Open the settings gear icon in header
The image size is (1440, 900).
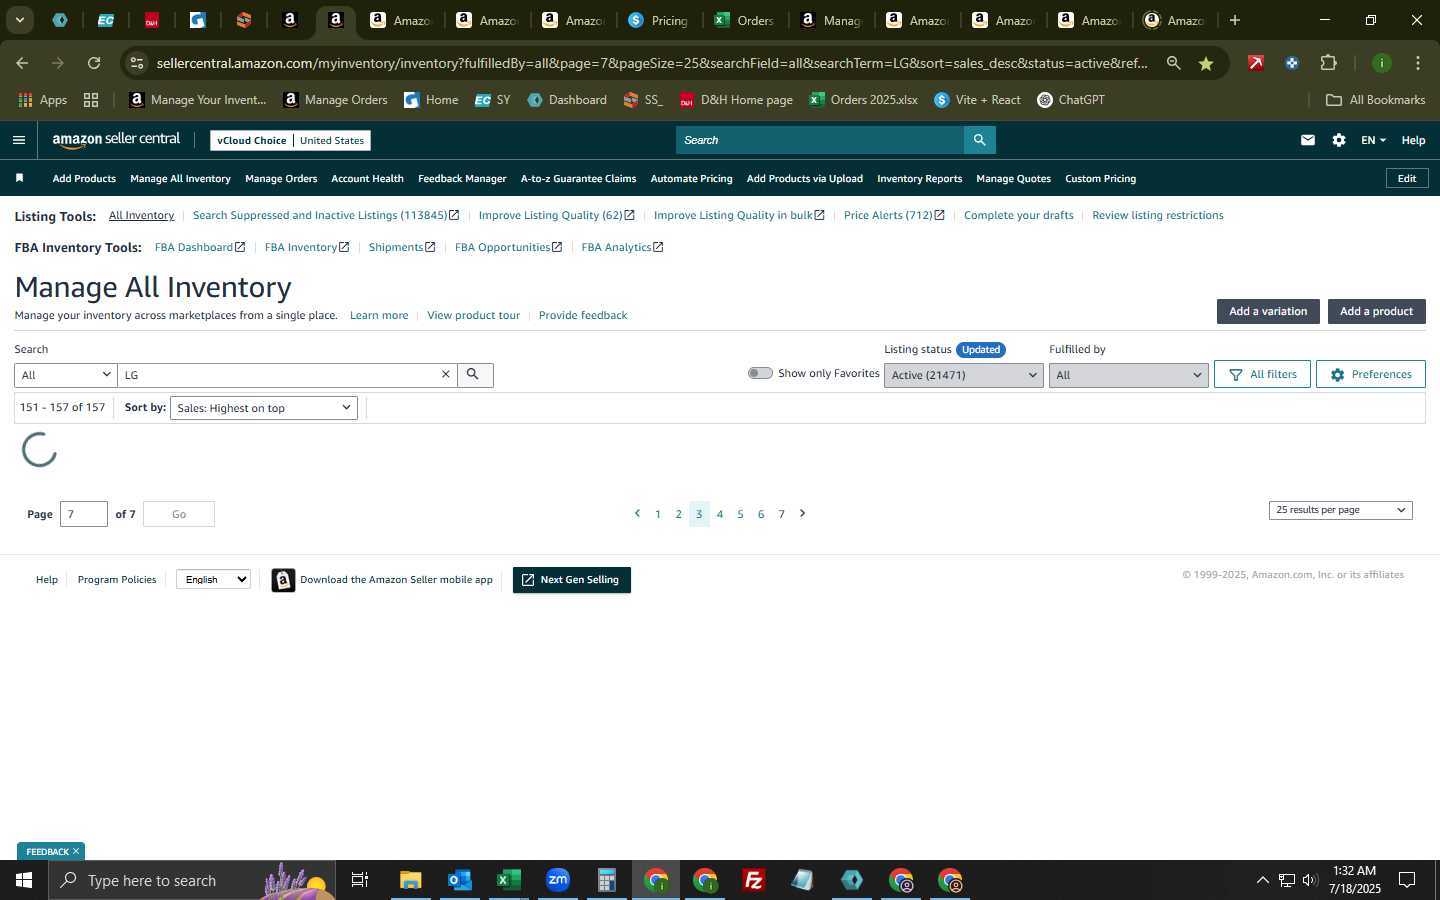[x=1339, y=140]
